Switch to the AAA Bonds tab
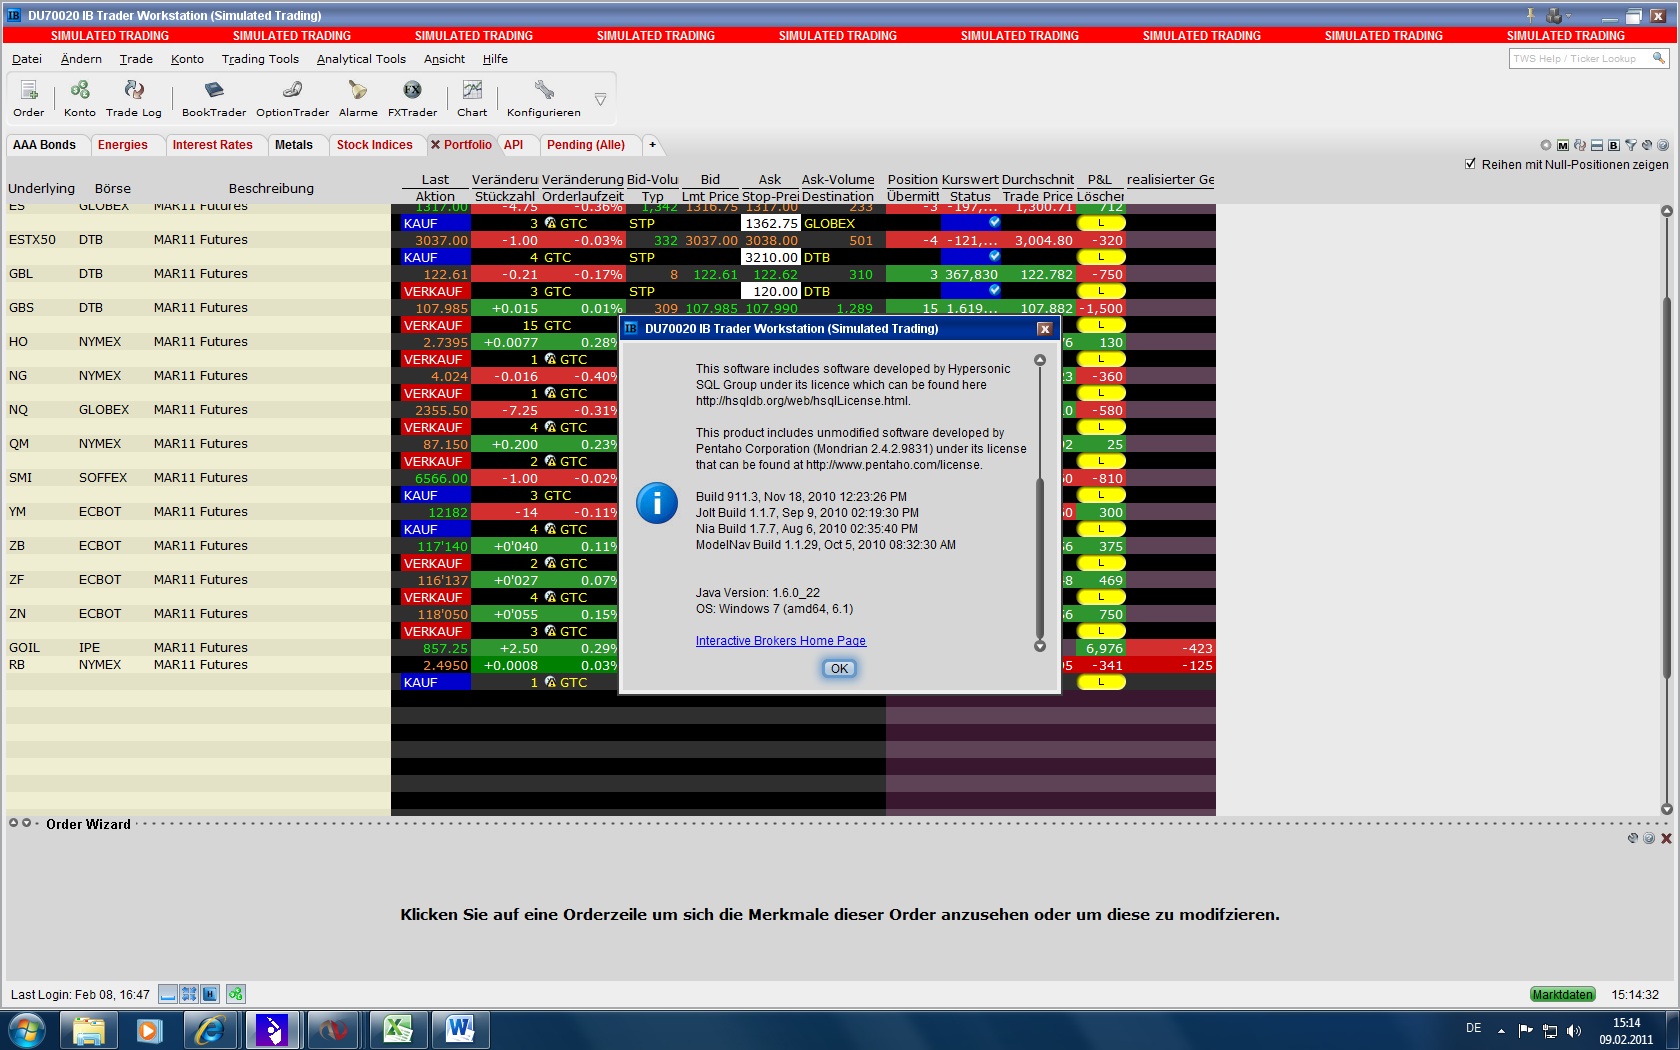1680x1050 pixels. click(x=44, y=145)
